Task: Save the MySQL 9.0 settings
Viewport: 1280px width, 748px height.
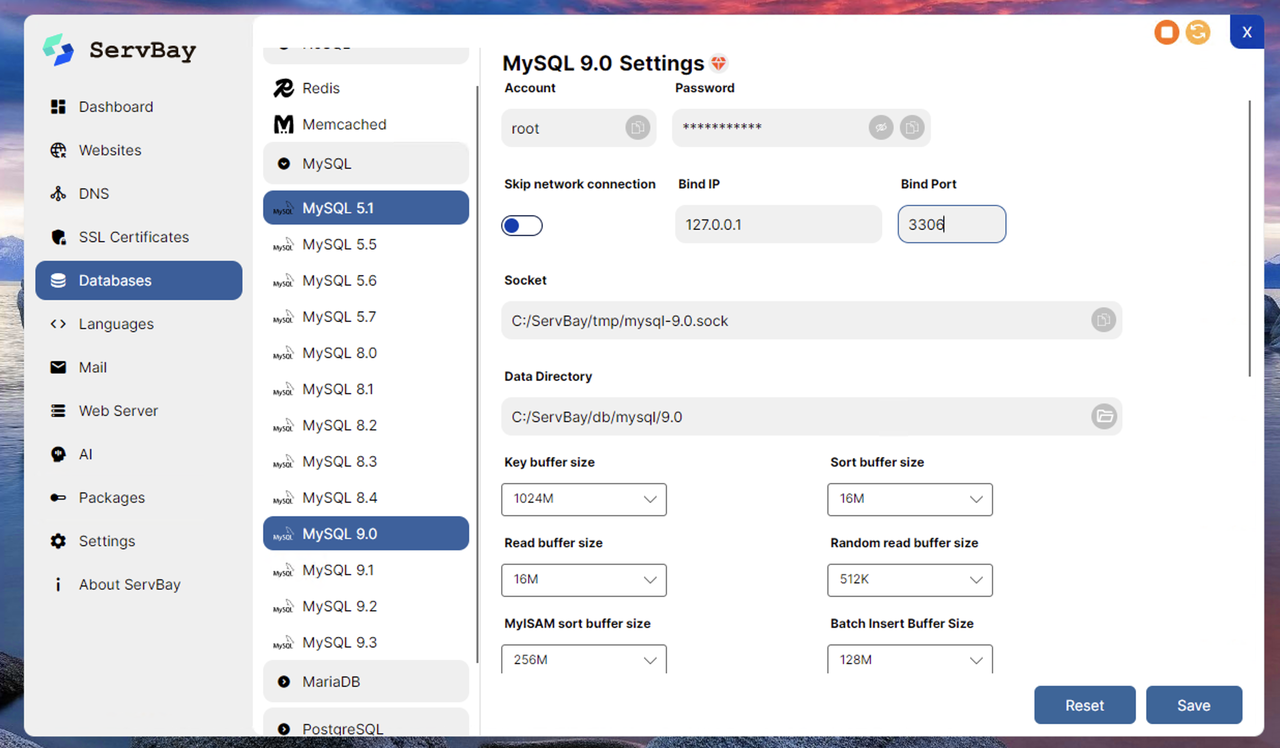Action: click(x=1194, y=705)
